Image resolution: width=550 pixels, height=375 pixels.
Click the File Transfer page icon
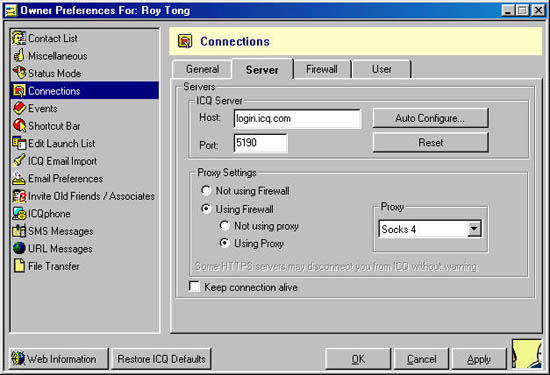(19, 266)
